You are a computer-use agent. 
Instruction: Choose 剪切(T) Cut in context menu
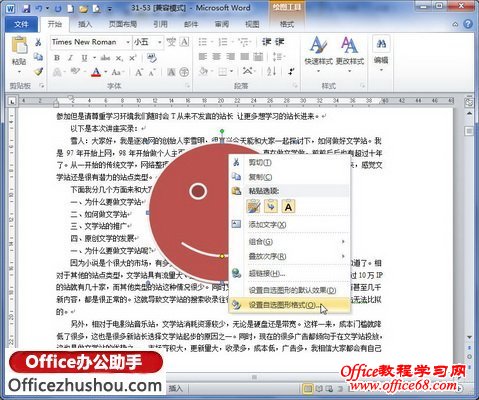289,163
